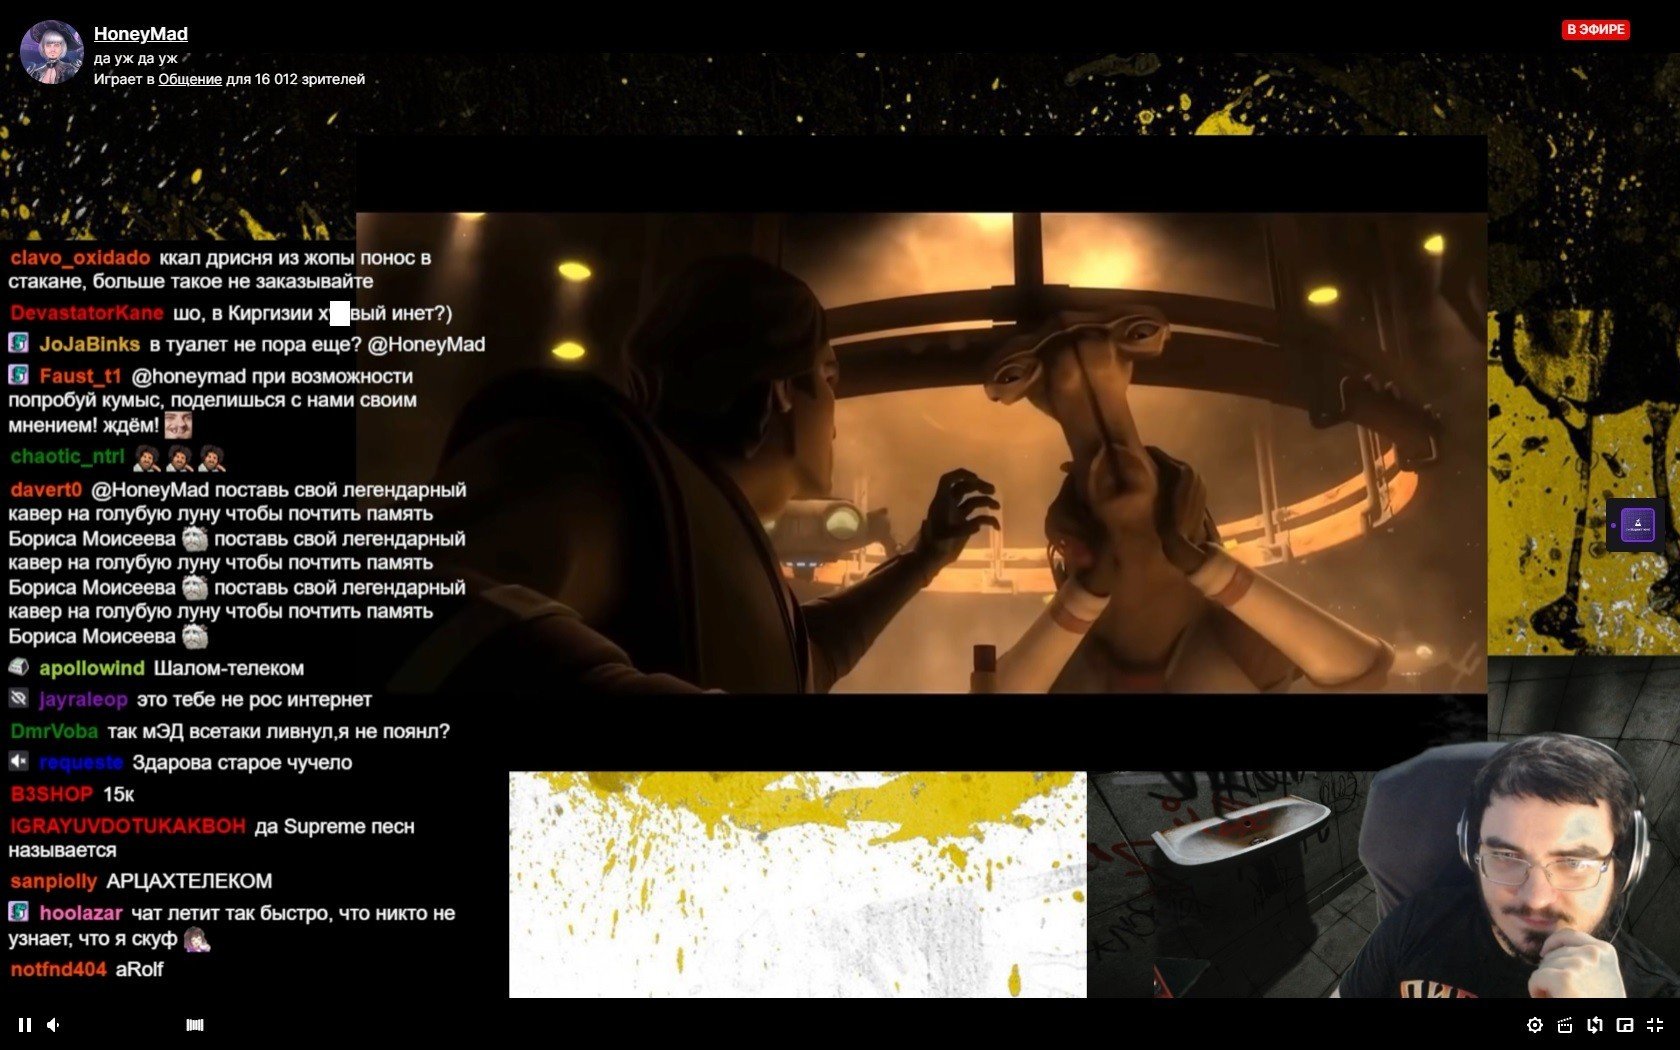The image size is (1680, 1050).
Task: Click the HoneyMad channel avatar
Action: click(x=52, y=52)
